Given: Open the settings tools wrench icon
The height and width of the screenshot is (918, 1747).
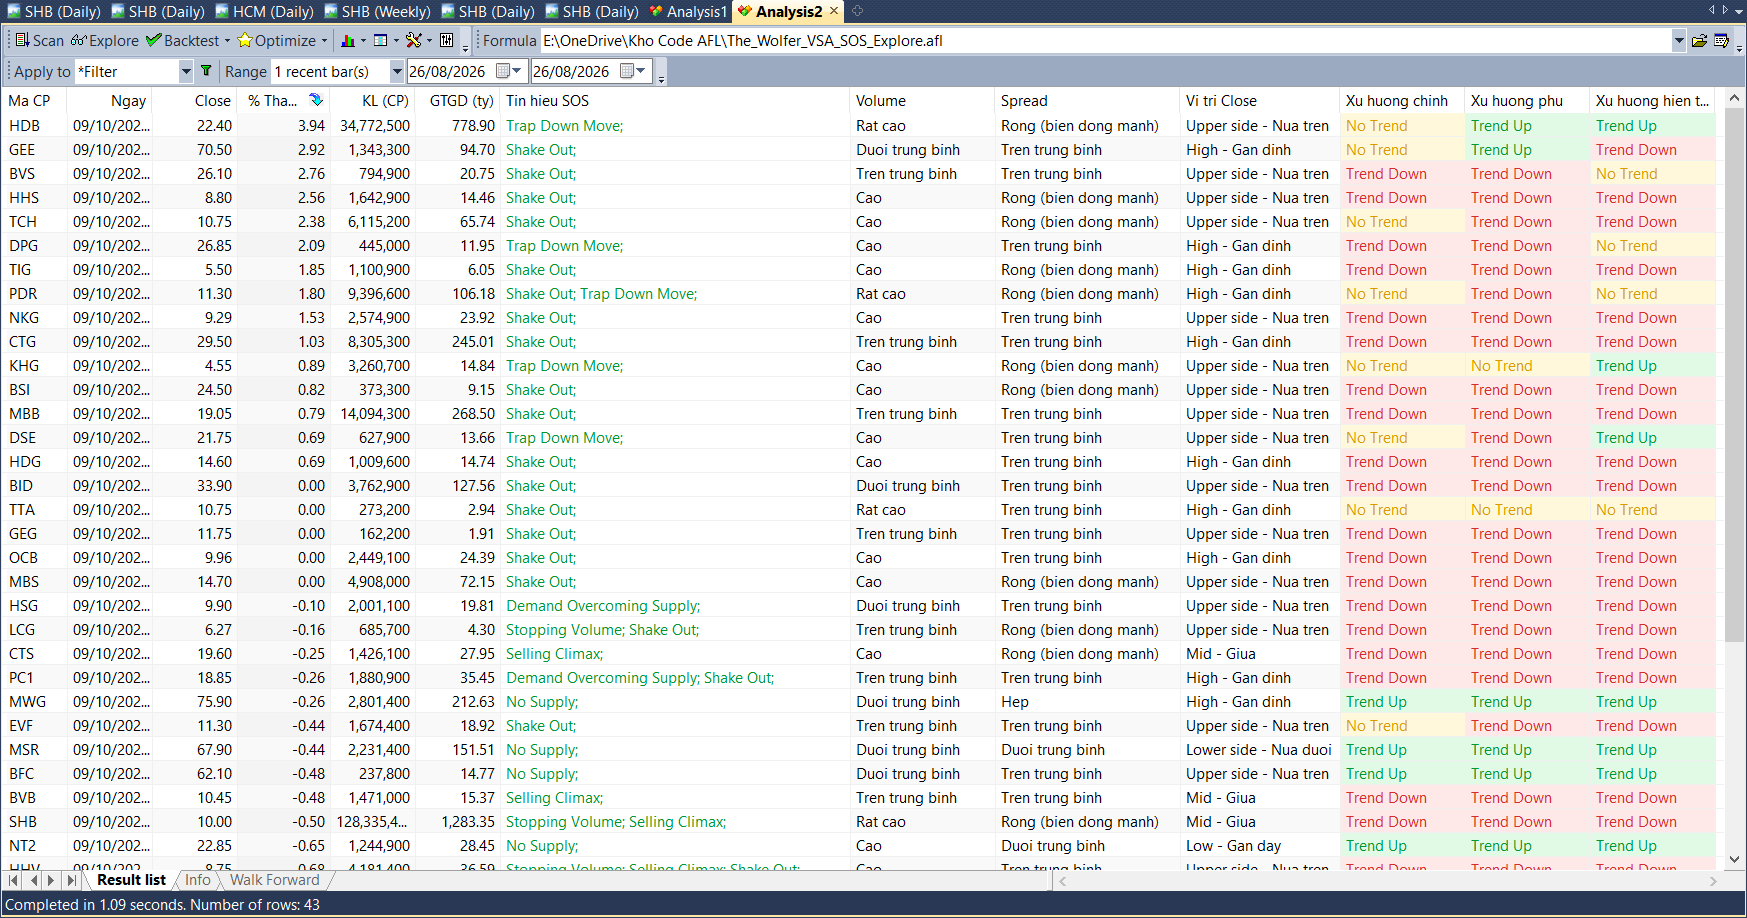Looking at the screenshot, I should pos(414,41).
